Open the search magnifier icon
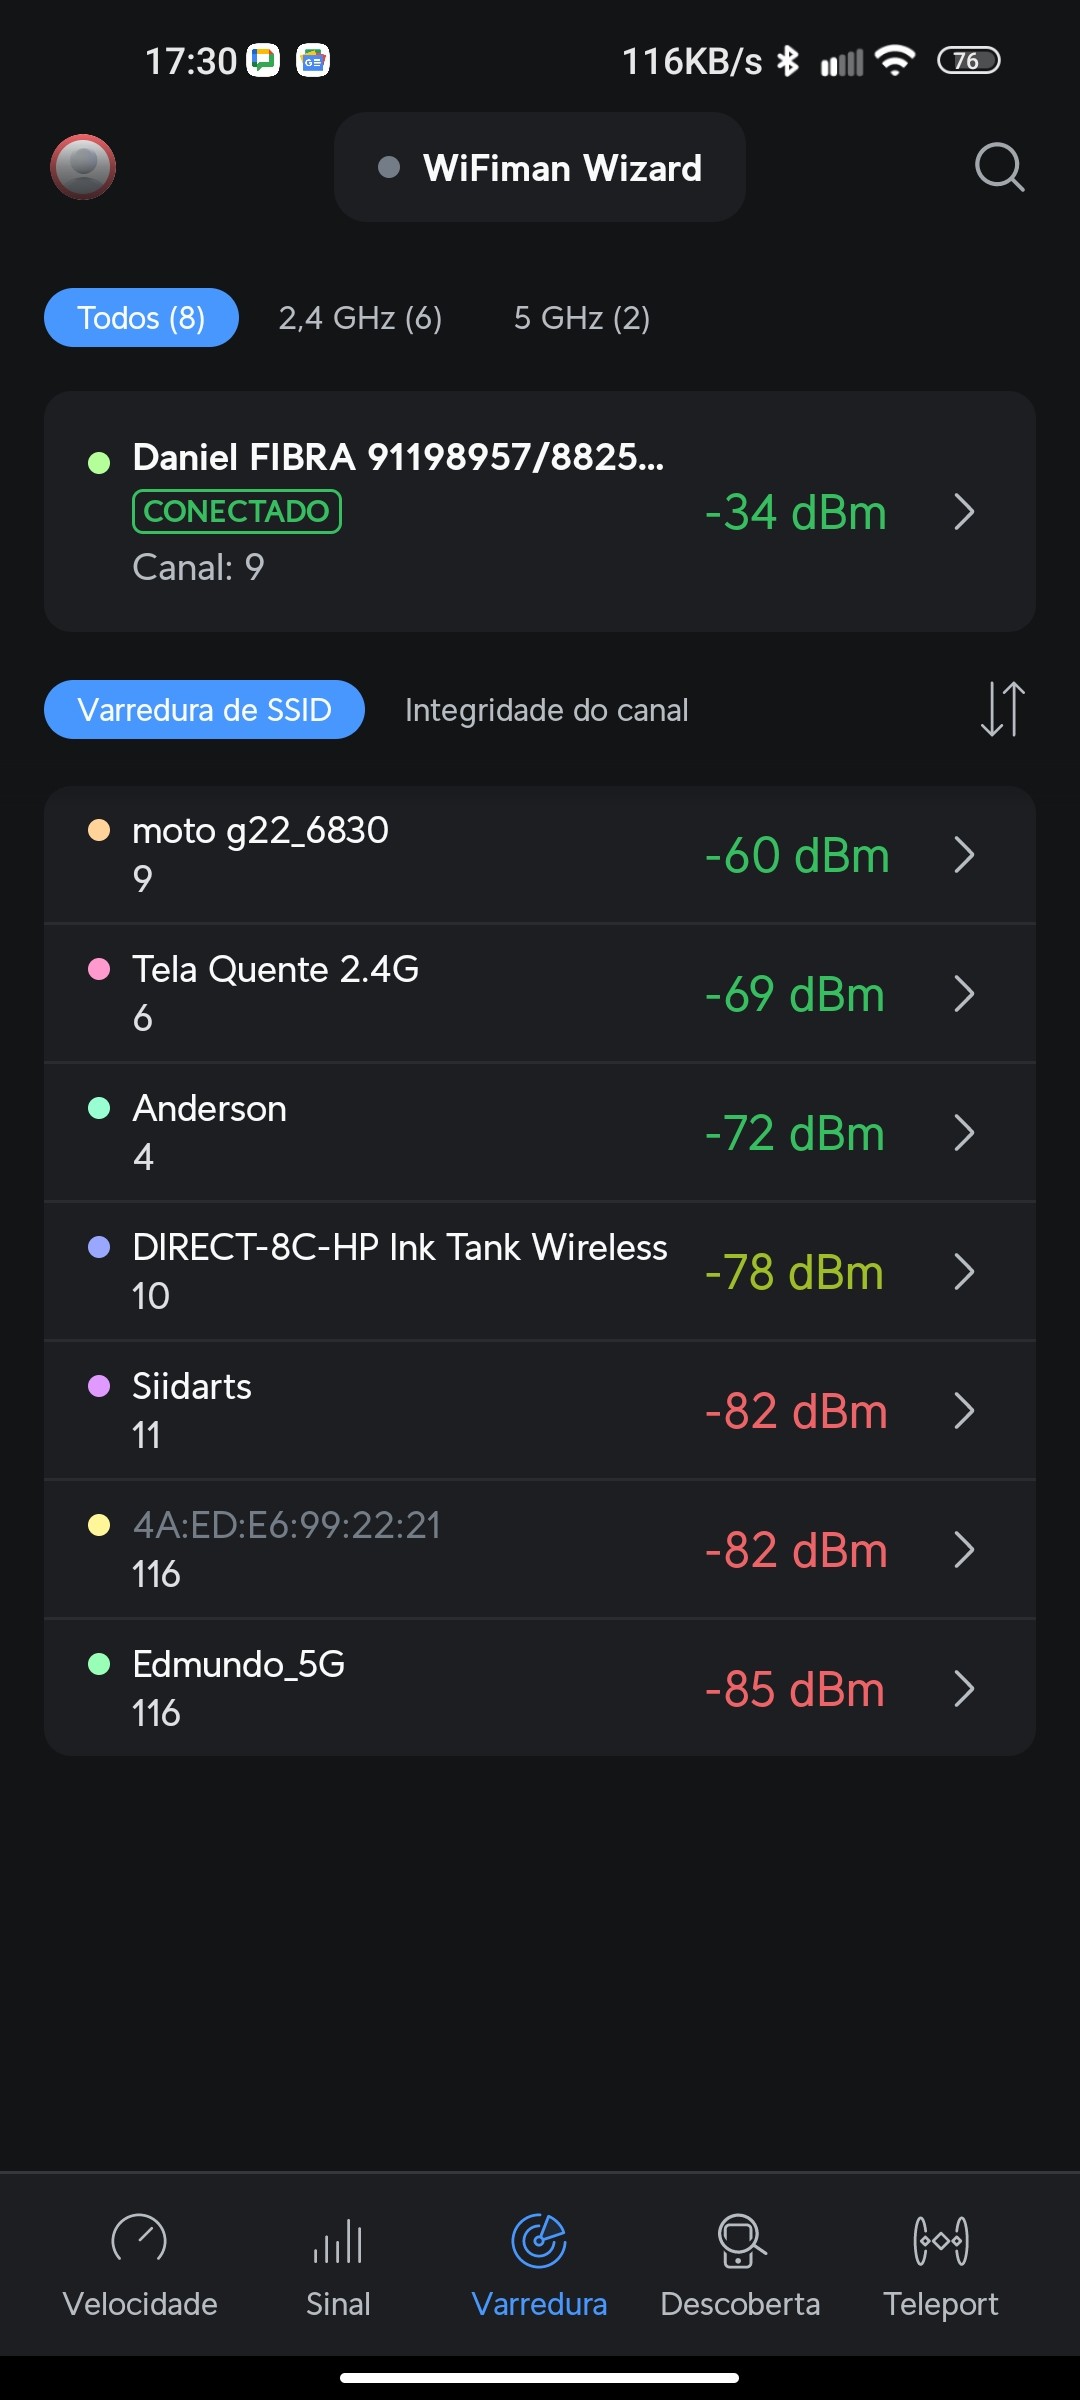Image resolution: width=1080 pixels, height=2400 pixels. pos(999,167)
